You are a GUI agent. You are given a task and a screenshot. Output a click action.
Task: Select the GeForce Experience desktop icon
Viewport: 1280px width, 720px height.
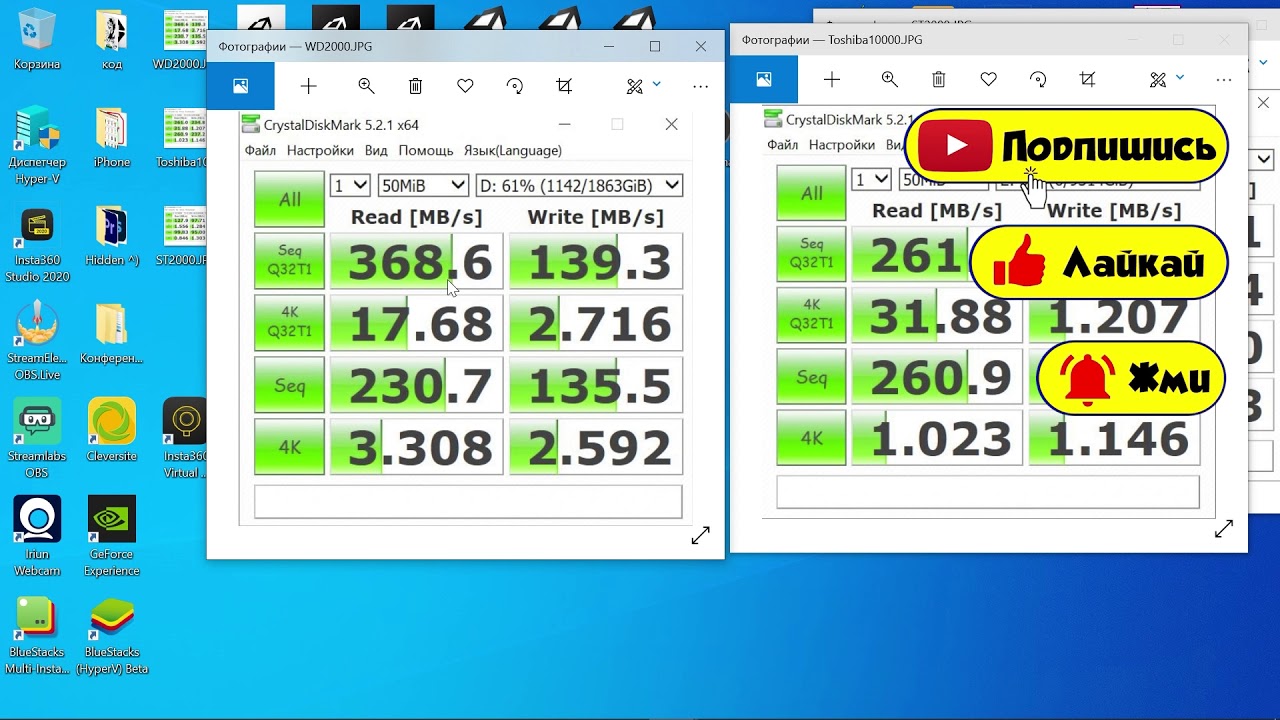[112, 537]
